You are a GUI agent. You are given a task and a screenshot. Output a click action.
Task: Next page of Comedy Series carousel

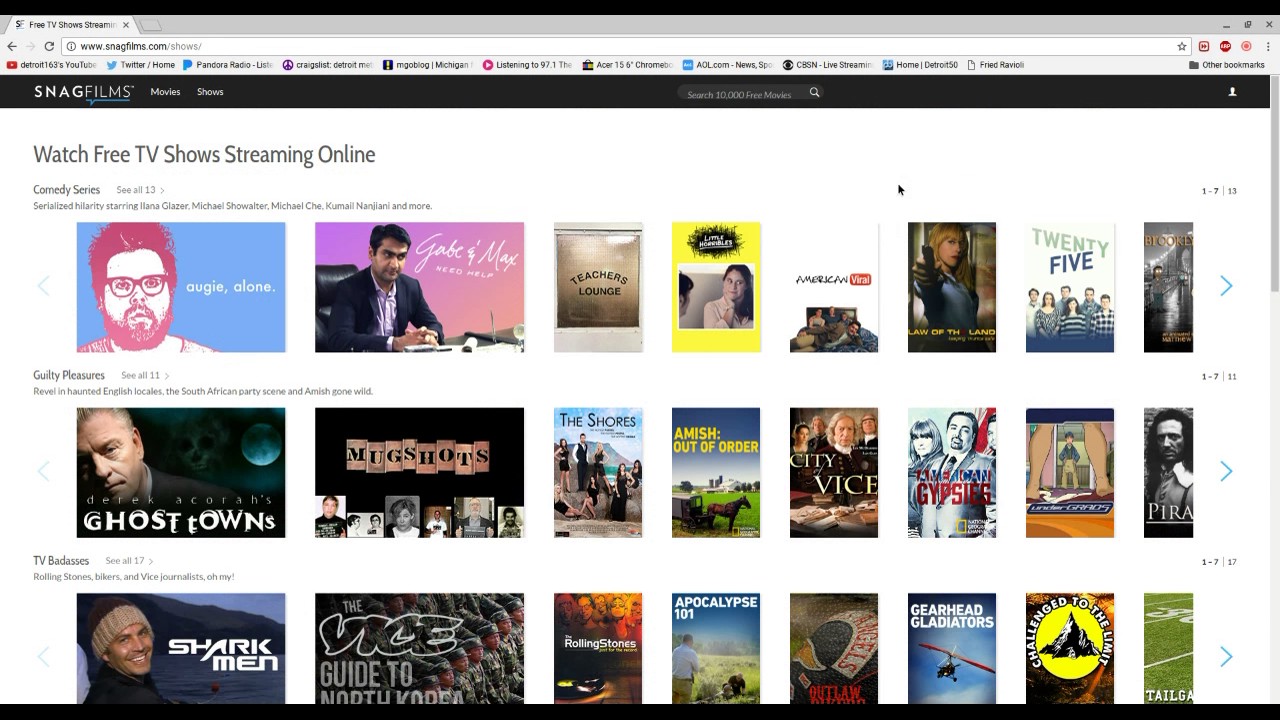coord(1226,286)
